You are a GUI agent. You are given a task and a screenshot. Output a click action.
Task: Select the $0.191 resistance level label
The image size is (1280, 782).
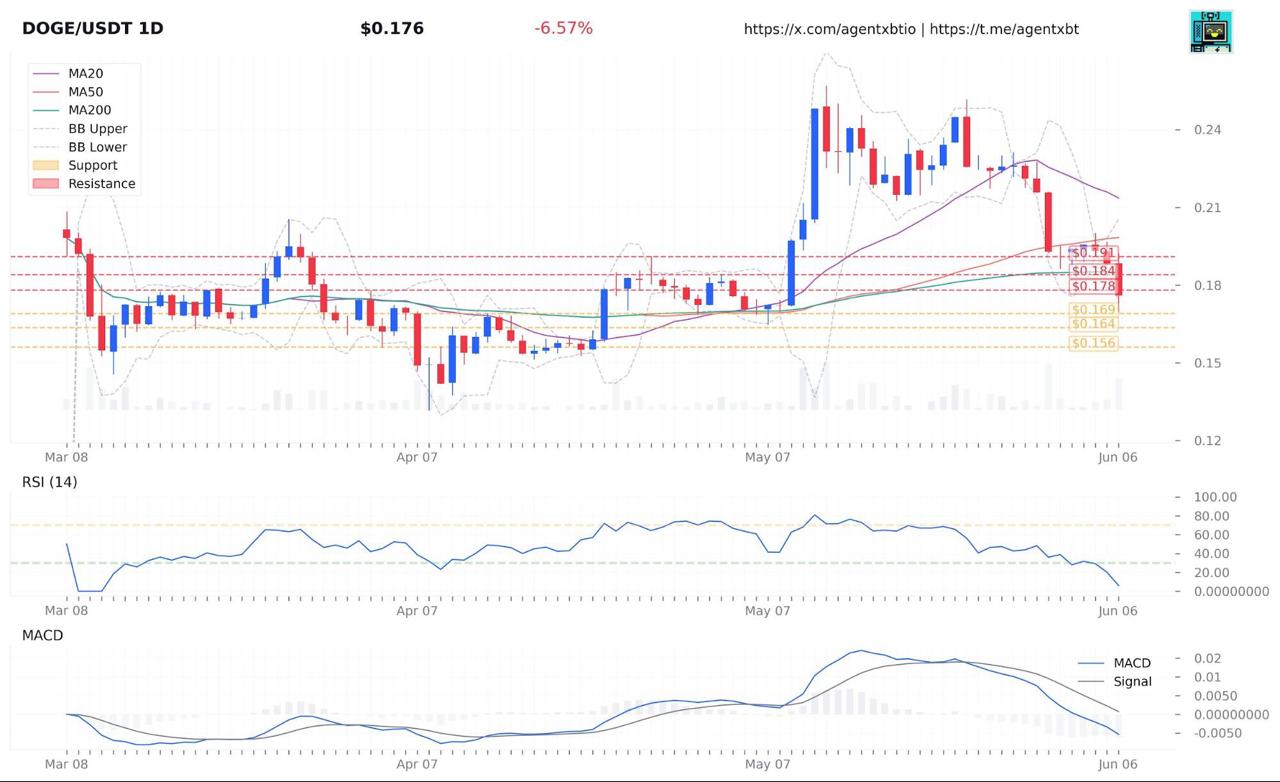point(1093,253)
